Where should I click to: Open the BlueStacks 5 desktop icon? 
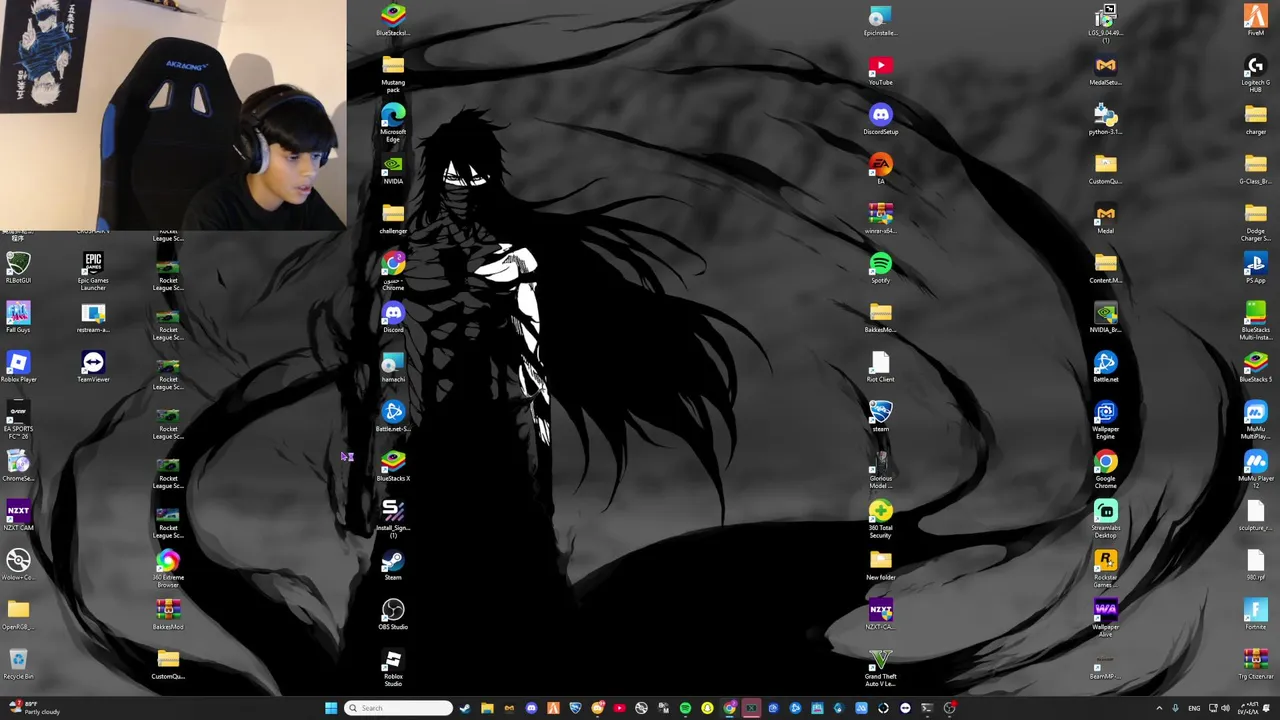click(1255, 366)
